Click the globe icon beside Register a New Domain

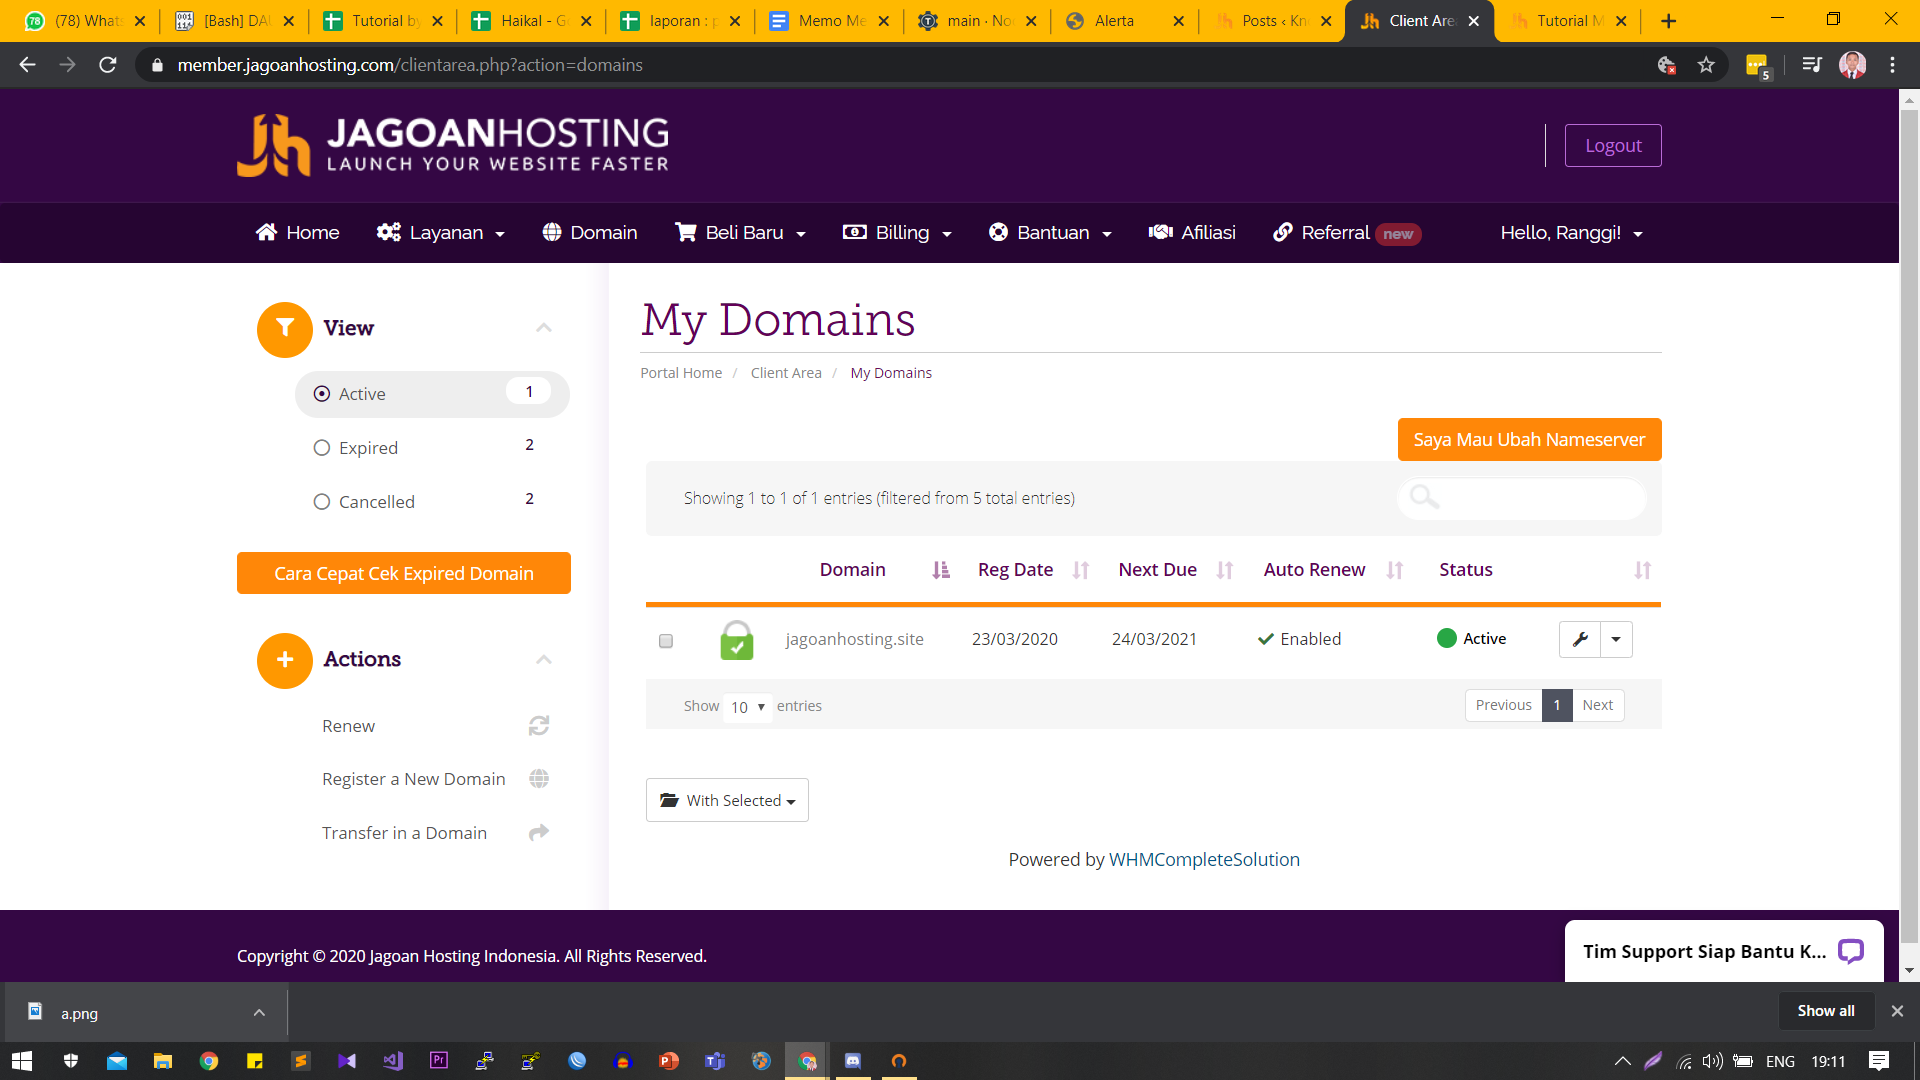539,779
